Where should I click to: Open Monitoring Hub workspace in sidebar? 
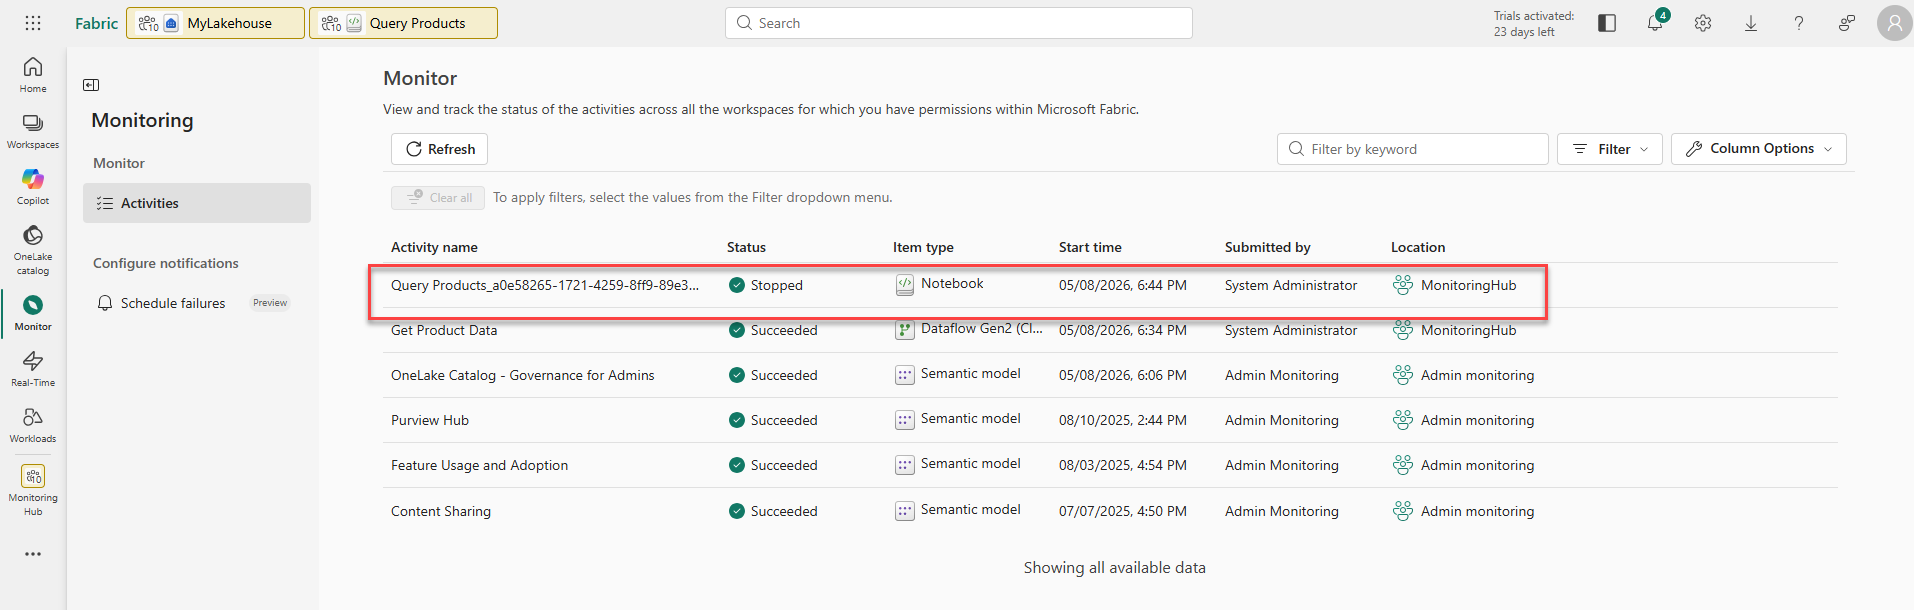[33, 490]
